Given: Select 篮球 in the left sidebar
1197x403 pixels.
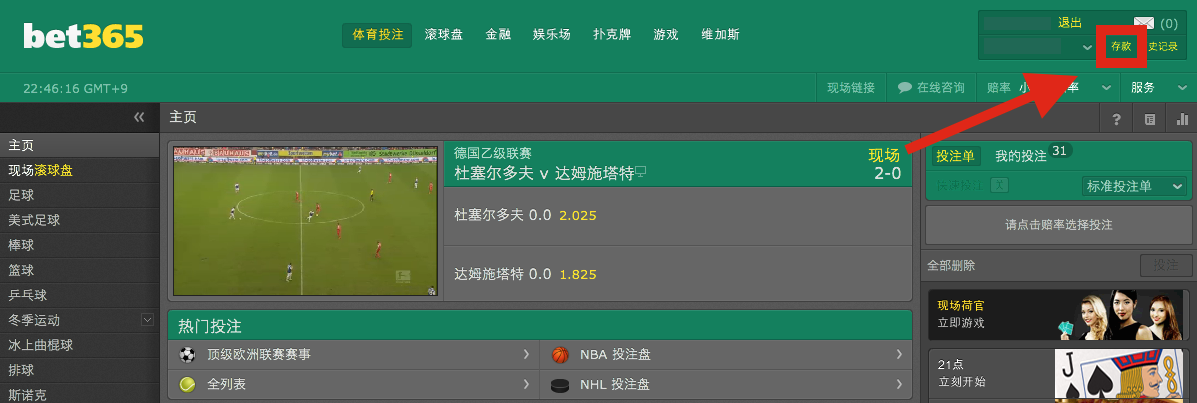Looking at the screenshot, I should [79, 270].
